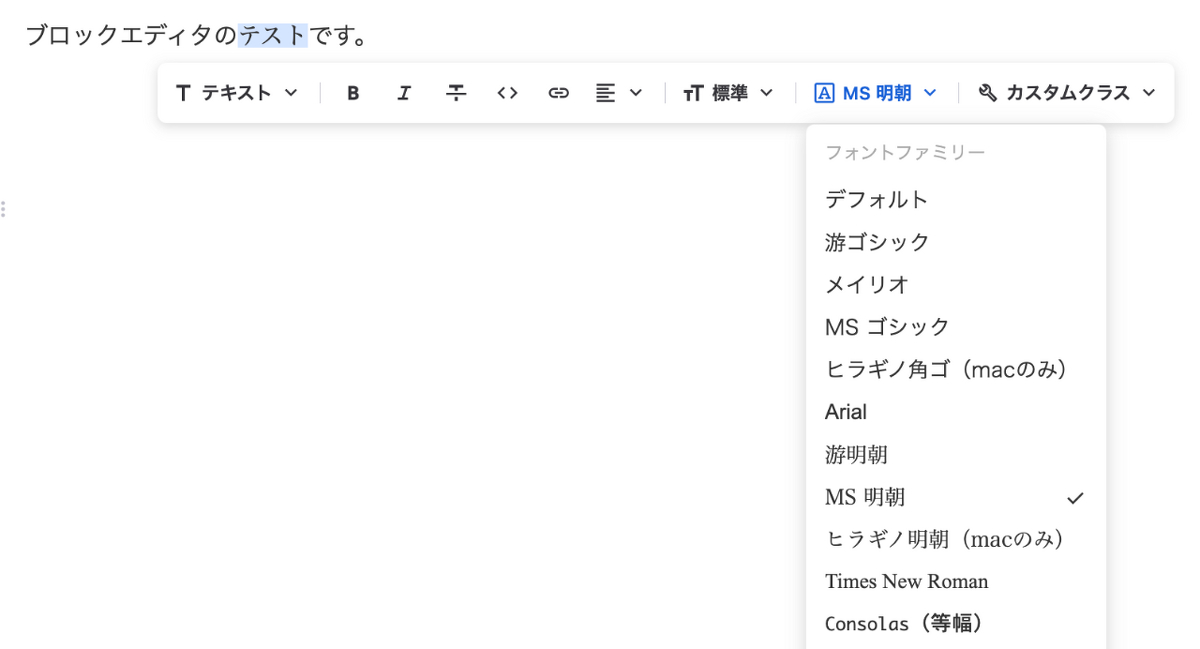Viewport: 1200px width, 649px height.
Task: Click the inline code icon
Action: pos(507,92)
